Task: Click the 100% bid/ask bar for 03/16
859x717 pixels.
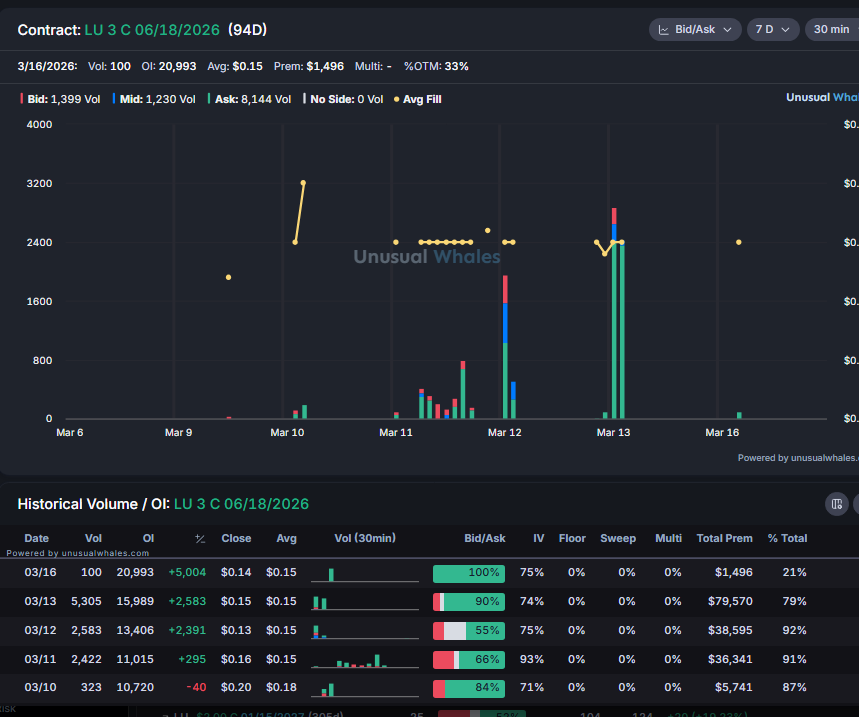Action: coord(469,573)
